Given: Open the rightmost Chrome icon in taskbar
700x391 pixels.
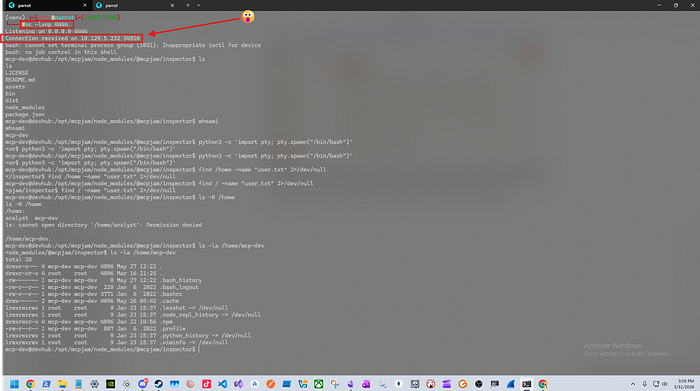Looking at the screenshot, I should [543, 384].
